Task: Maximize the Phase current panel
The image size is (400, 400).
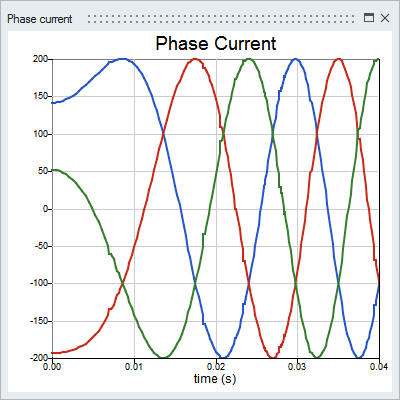Action: (x=369, y=18)
